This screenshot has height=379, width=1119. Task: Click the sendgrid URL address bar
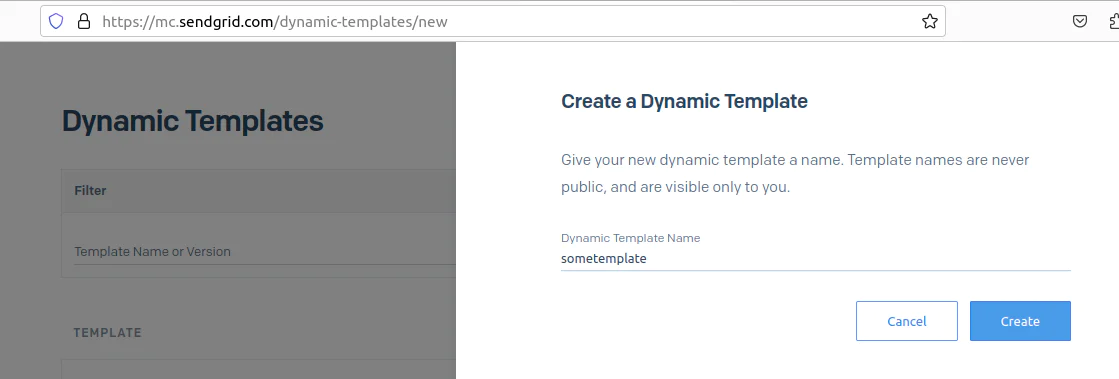(x=492, y=21)
